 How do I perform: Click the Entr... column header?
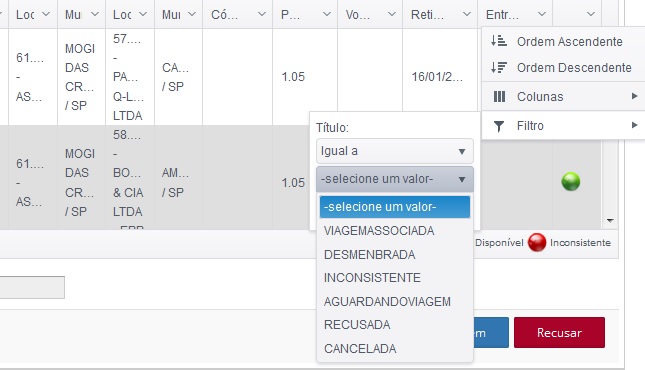click(x=515, y=14)
